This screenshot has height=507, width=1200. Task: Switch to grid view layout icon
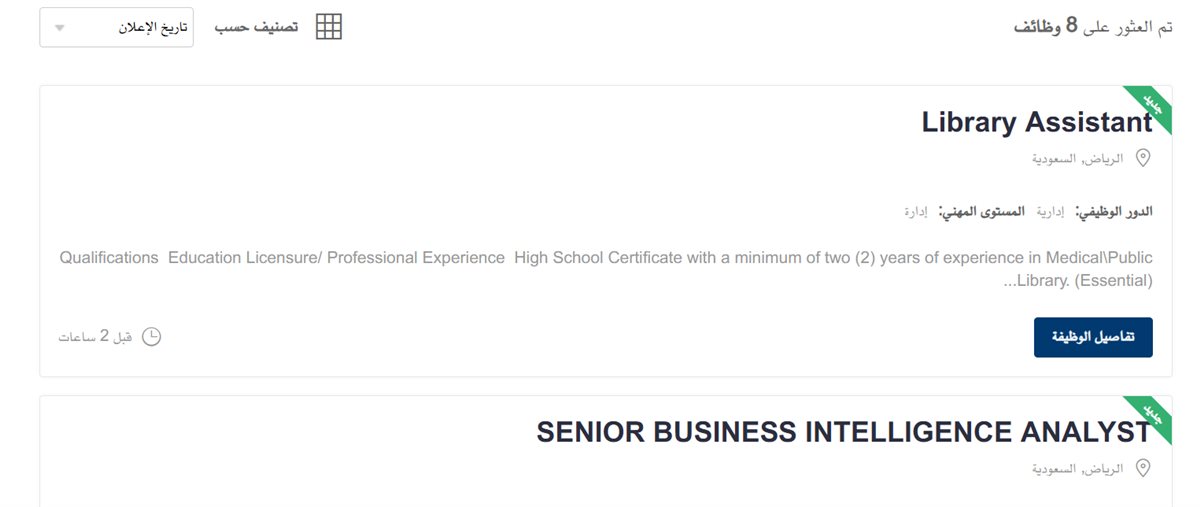pyautogui.click(x=329, y=27)
